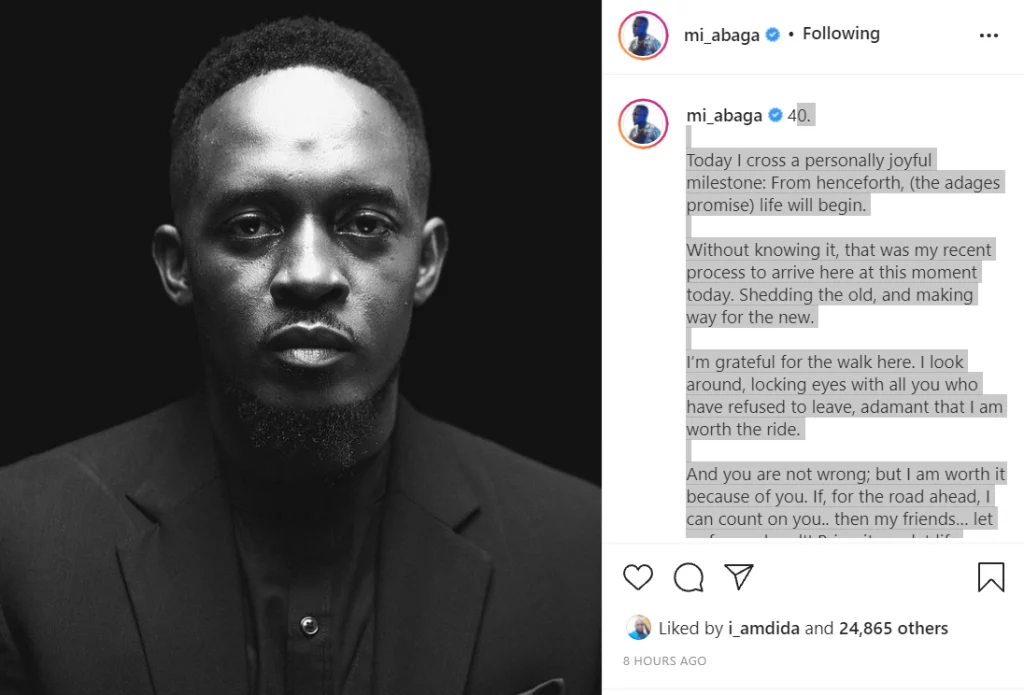Click the 8 HOURS AGO timestamp

point(664,660)
